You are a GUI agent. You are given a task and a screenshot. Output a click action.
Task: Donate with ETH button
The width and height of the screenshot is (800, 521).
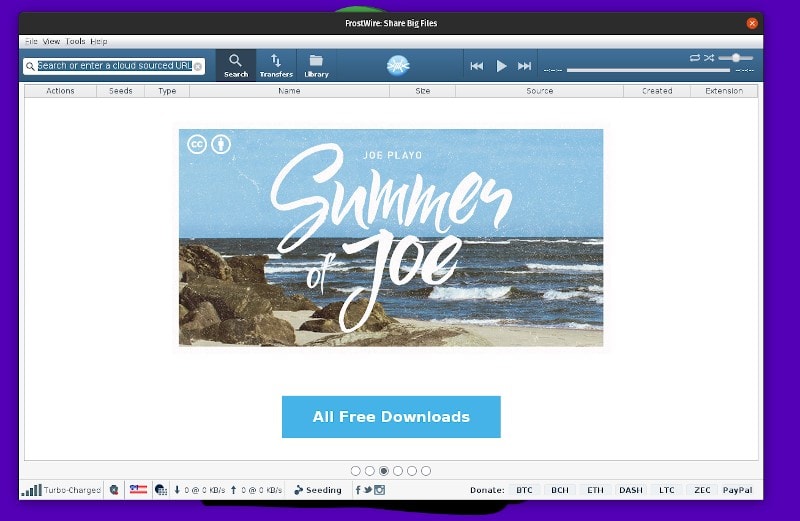coord(595,490)
